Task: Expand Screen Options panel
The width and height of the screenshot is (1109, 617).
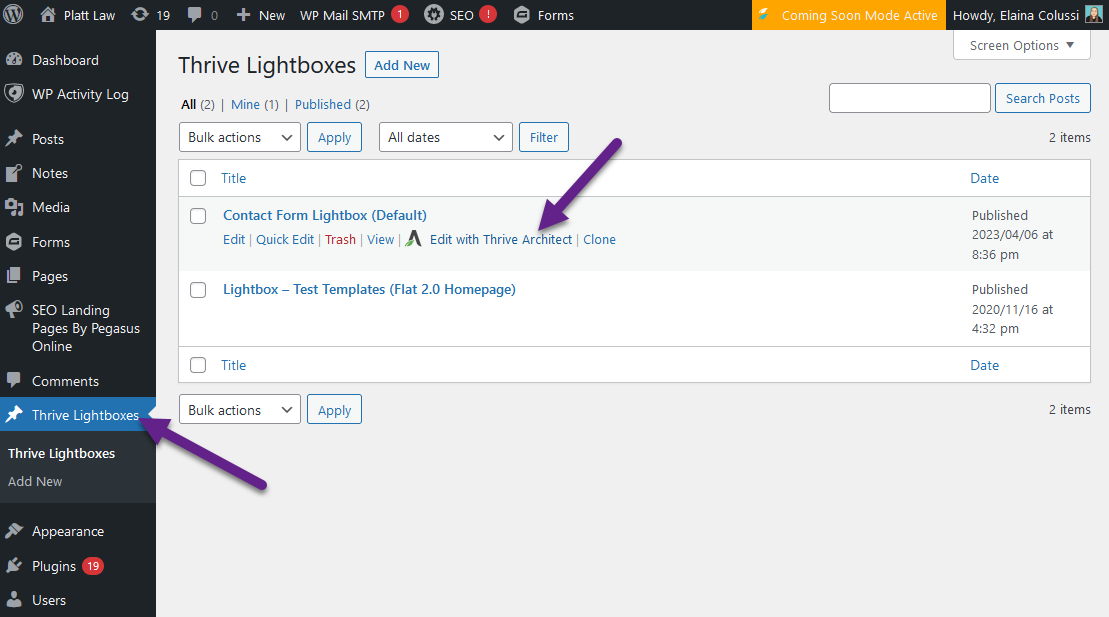Action: pos(1021,45)
